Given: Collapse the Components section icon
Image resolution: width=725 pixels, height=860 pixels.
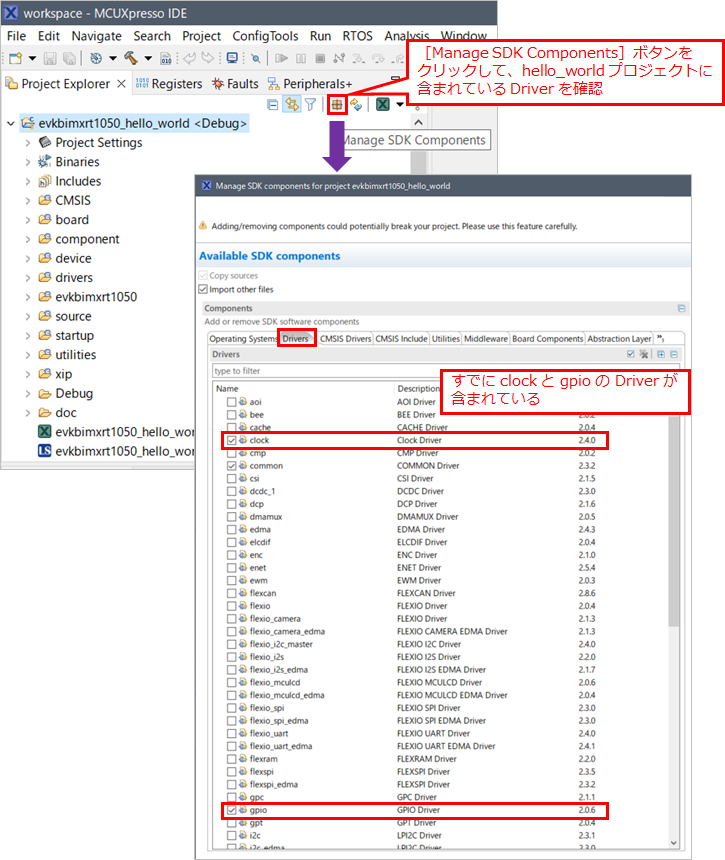Looking at the screenshot, I should (x=681, y=308).
